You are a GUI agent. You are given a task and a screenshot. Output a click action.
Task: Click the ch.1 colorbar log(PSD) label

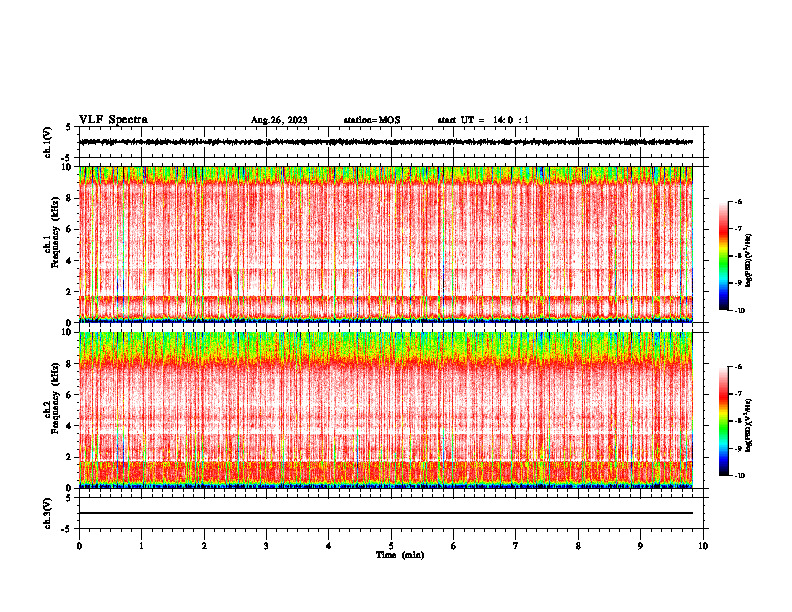749,261
